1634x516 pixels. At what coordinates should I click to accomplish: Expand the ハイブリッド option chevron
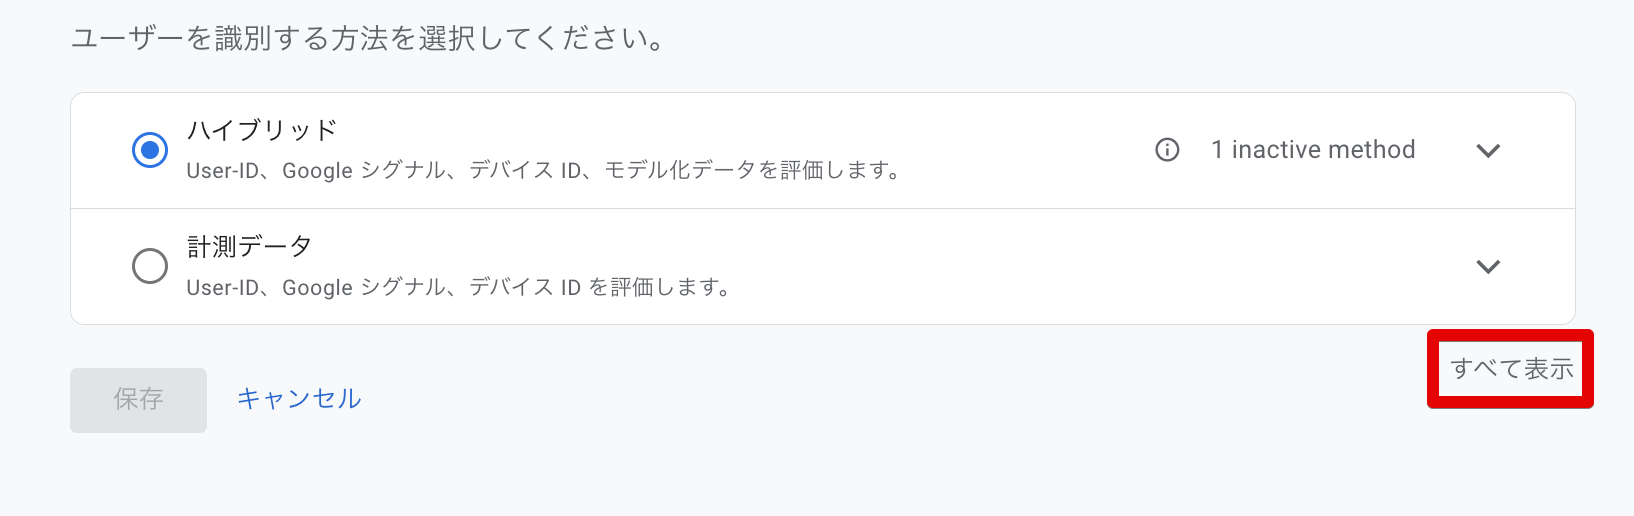pos(1488,151)
